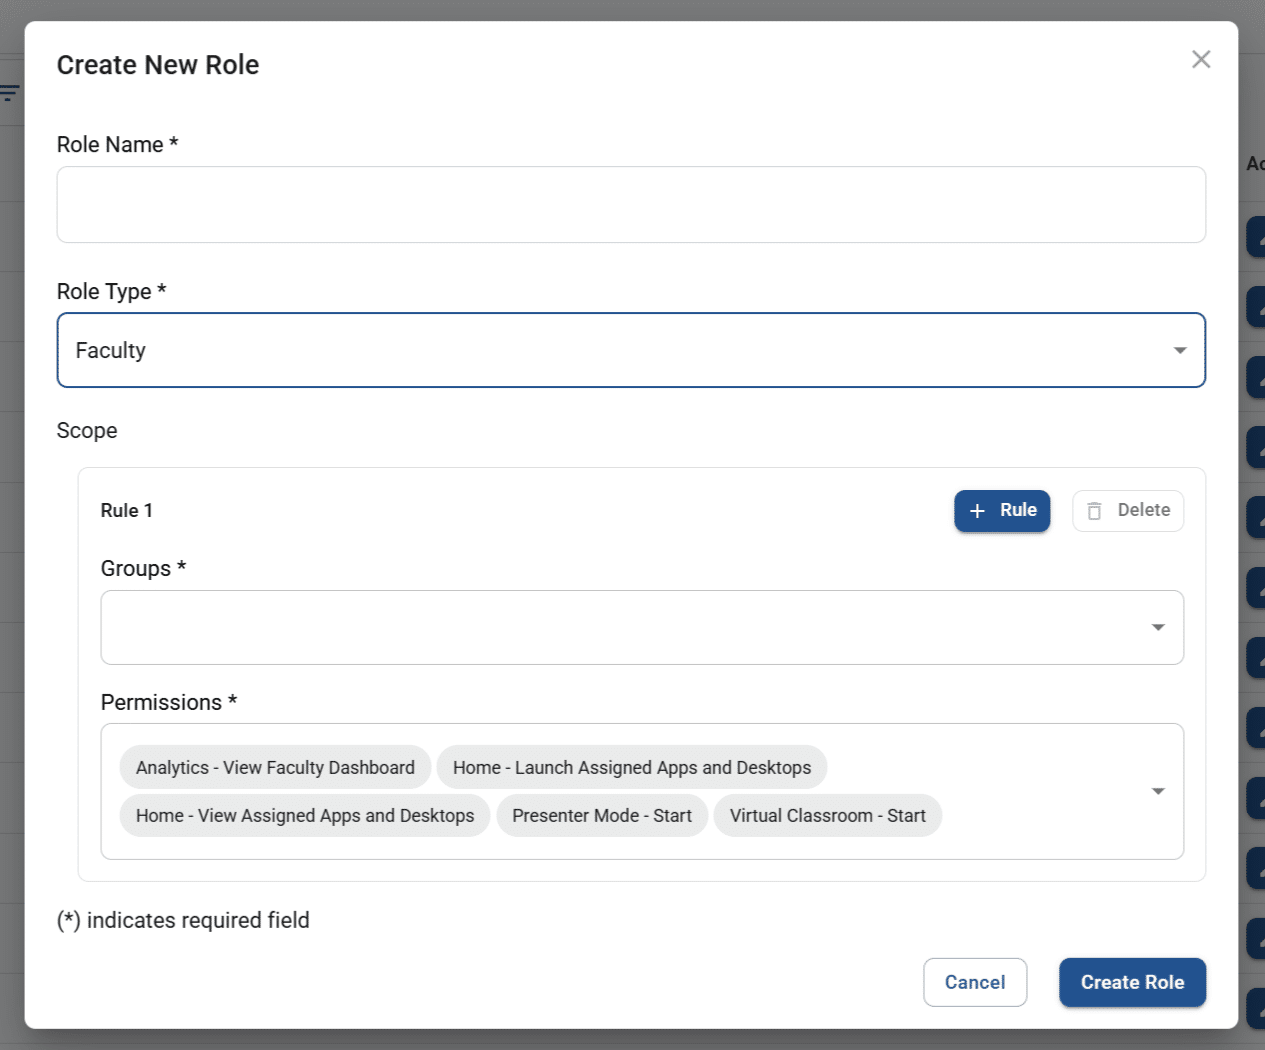
Task: Click the Groups dropdown caret arrow
Action: pyautogui.click(x=1158, y=627)
